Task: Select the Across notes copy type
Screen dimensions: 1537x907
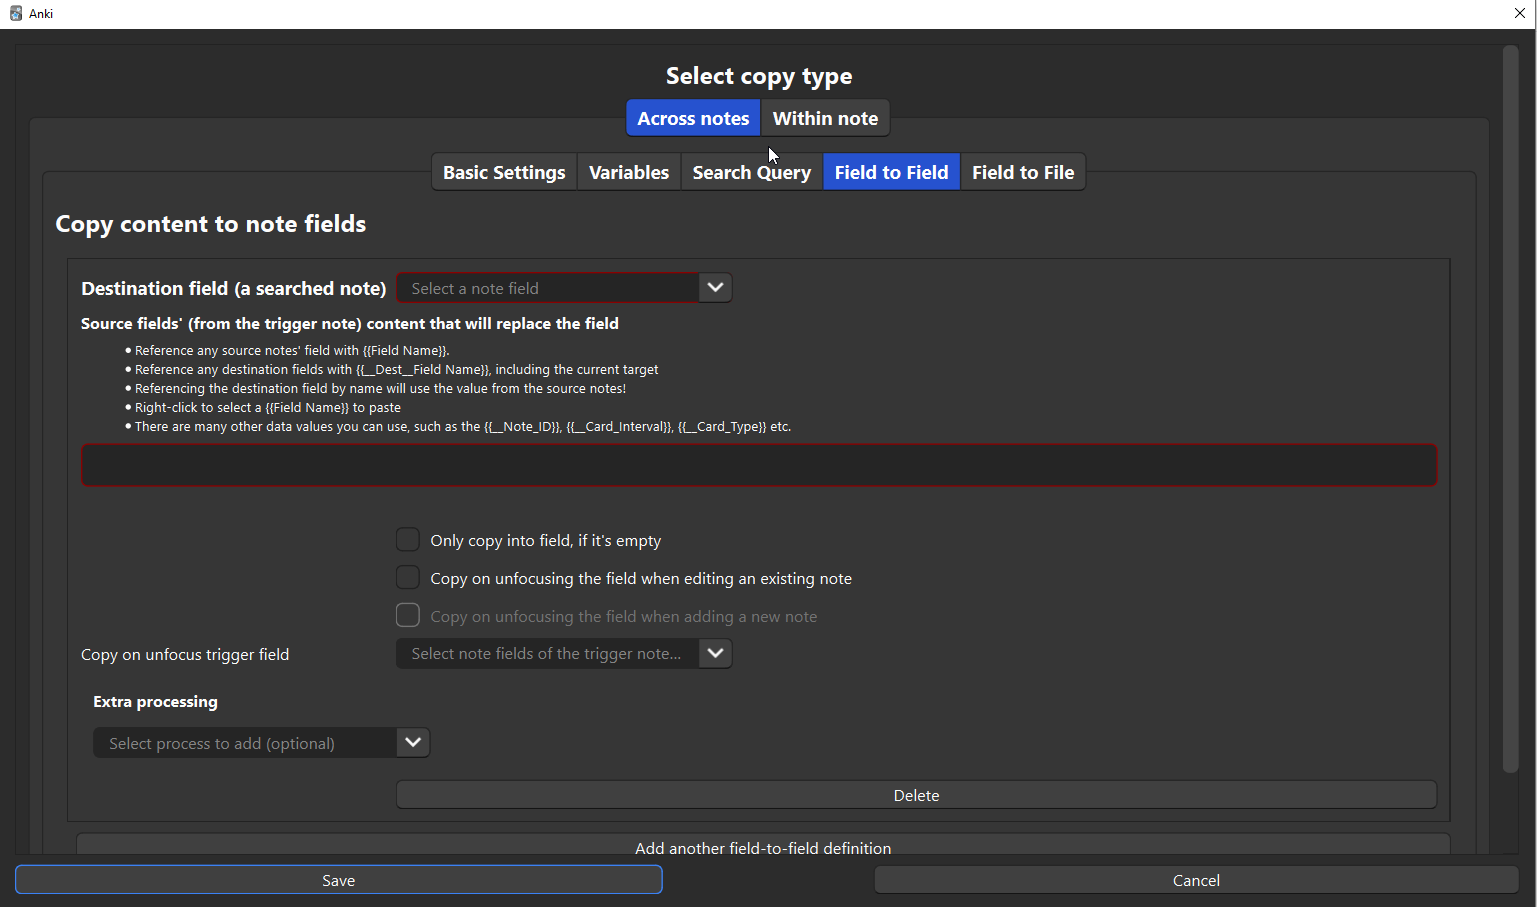Action: coord(693,118)
